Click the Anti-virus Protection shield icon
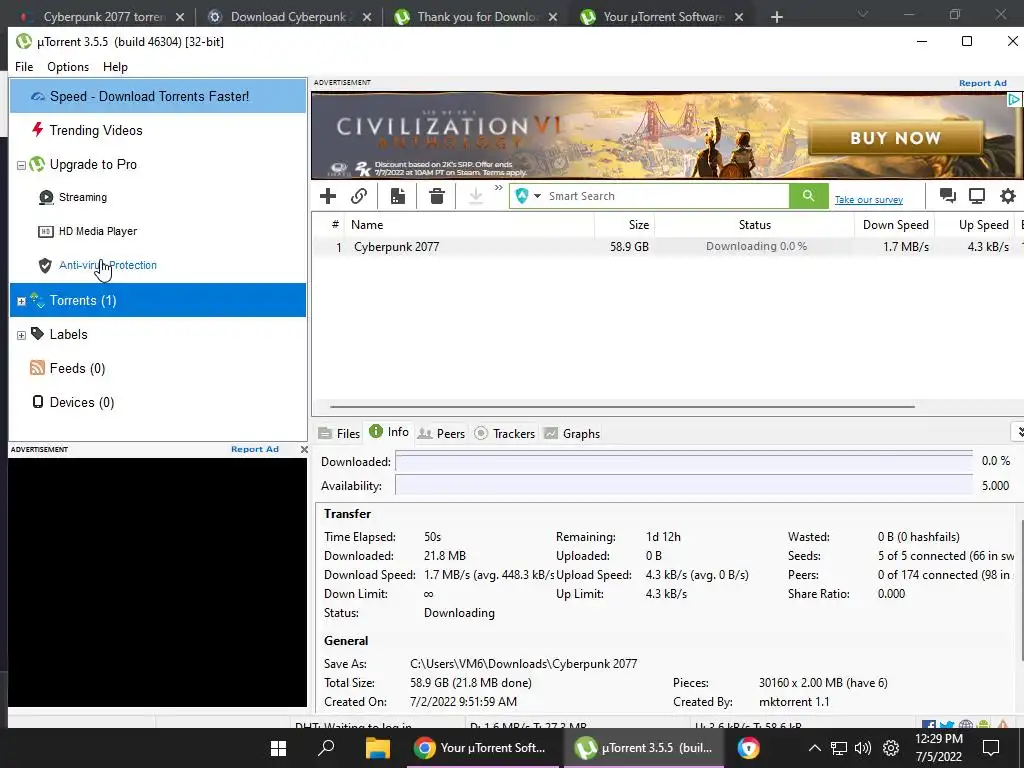Viewport: 1024px width, 768px height. (45, 265)
